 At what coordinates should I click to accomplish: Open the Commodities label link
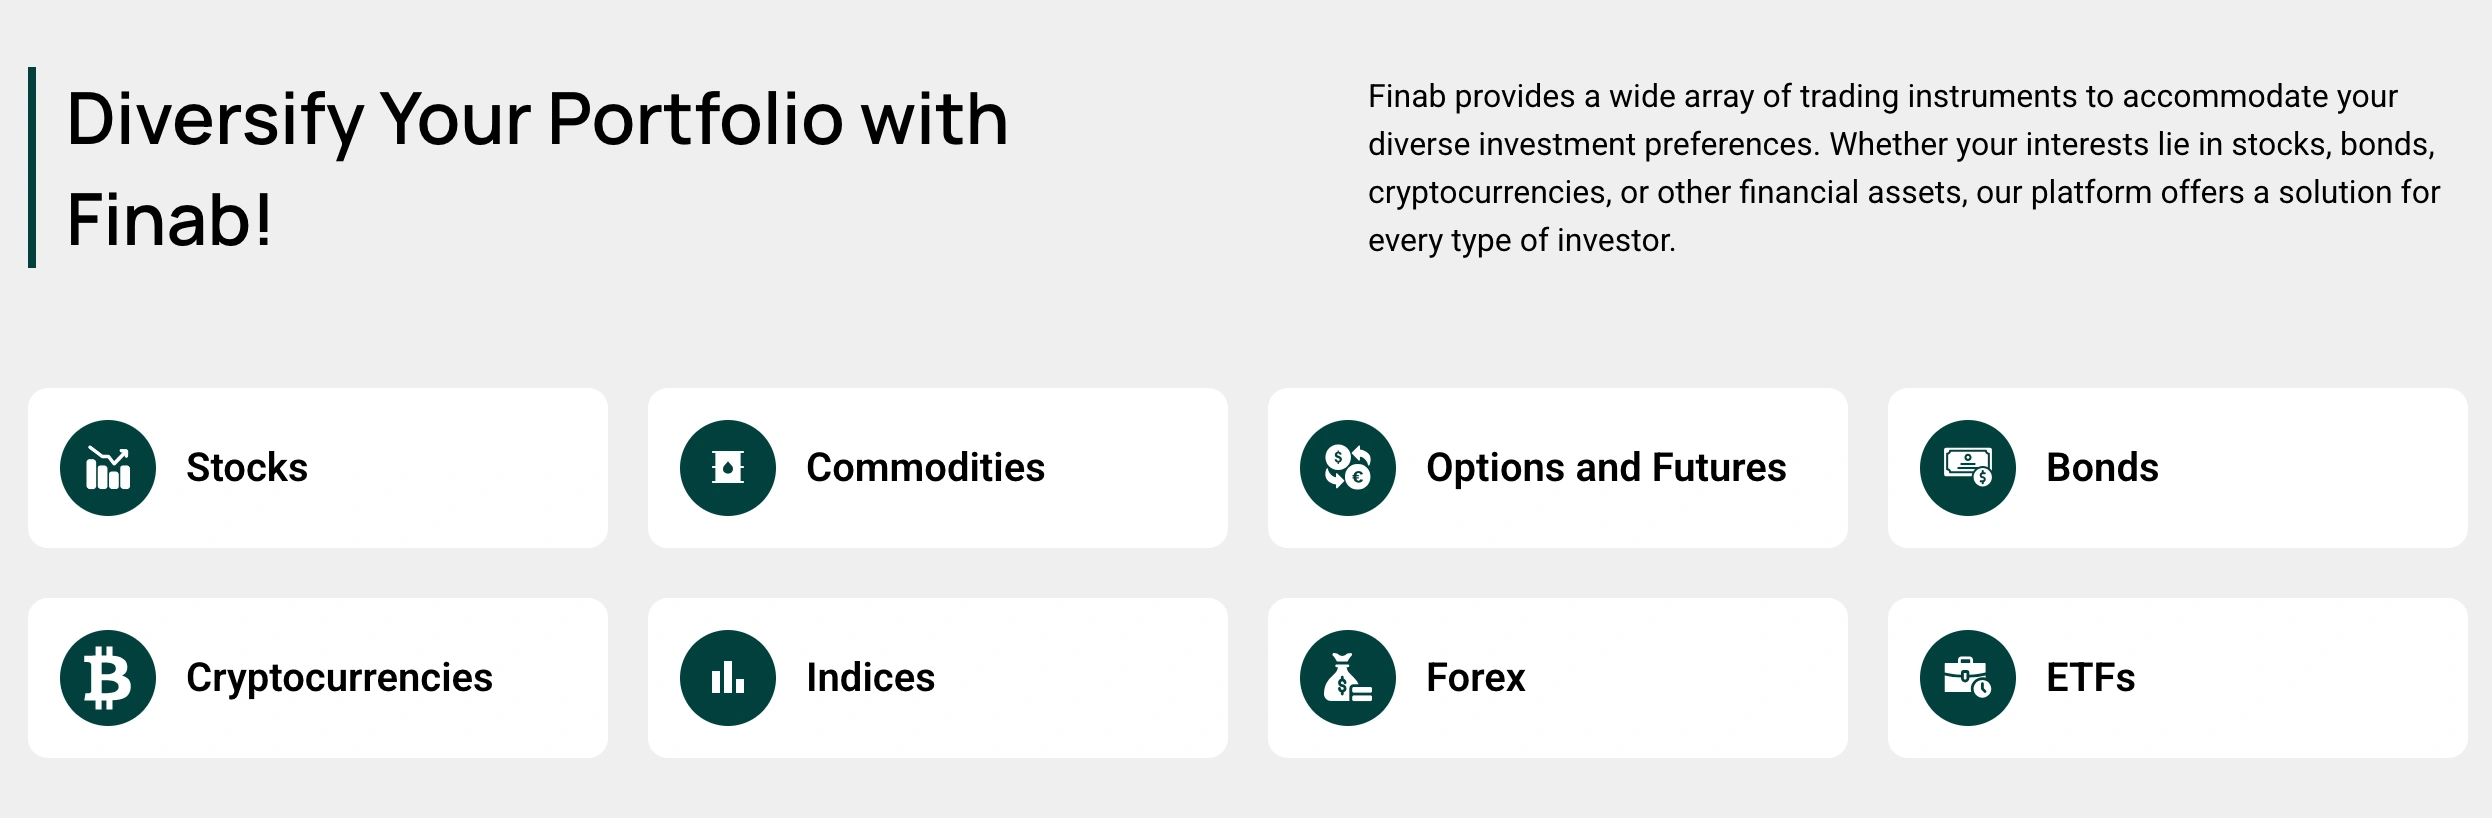click(x=926, y=468)
